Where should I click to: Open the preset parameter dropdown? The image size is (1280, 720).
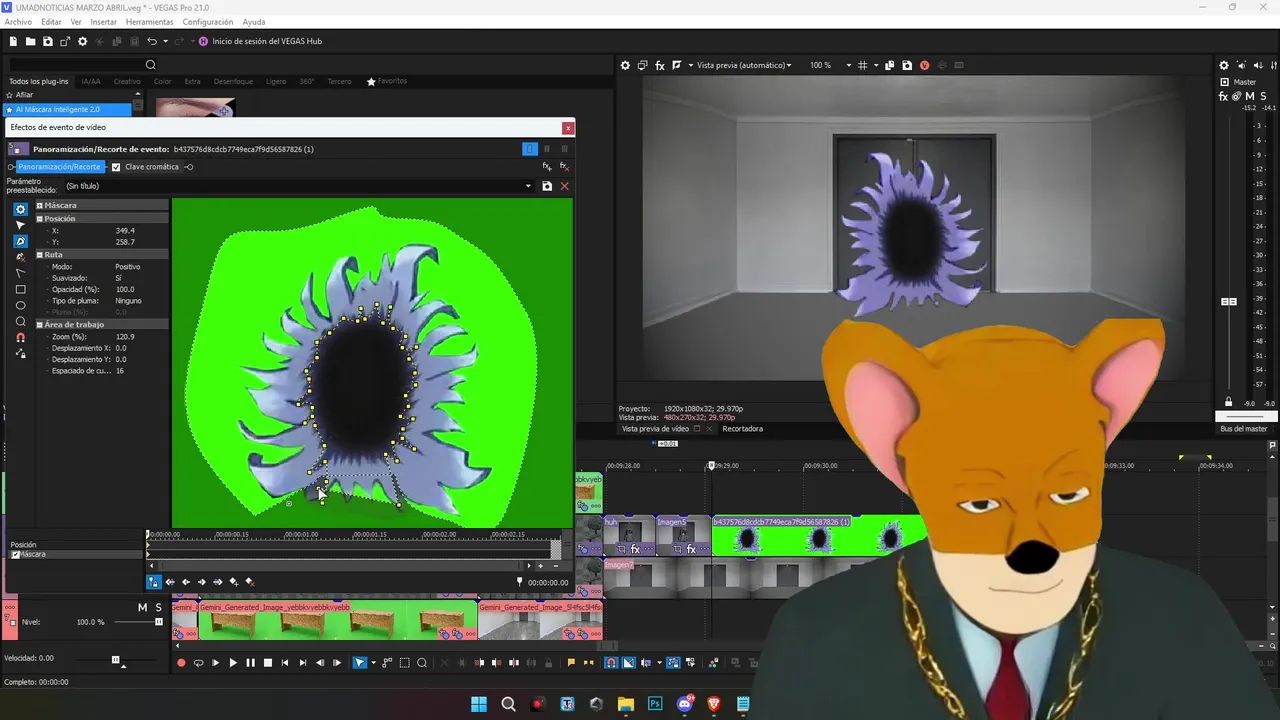[x=528, y=186]
